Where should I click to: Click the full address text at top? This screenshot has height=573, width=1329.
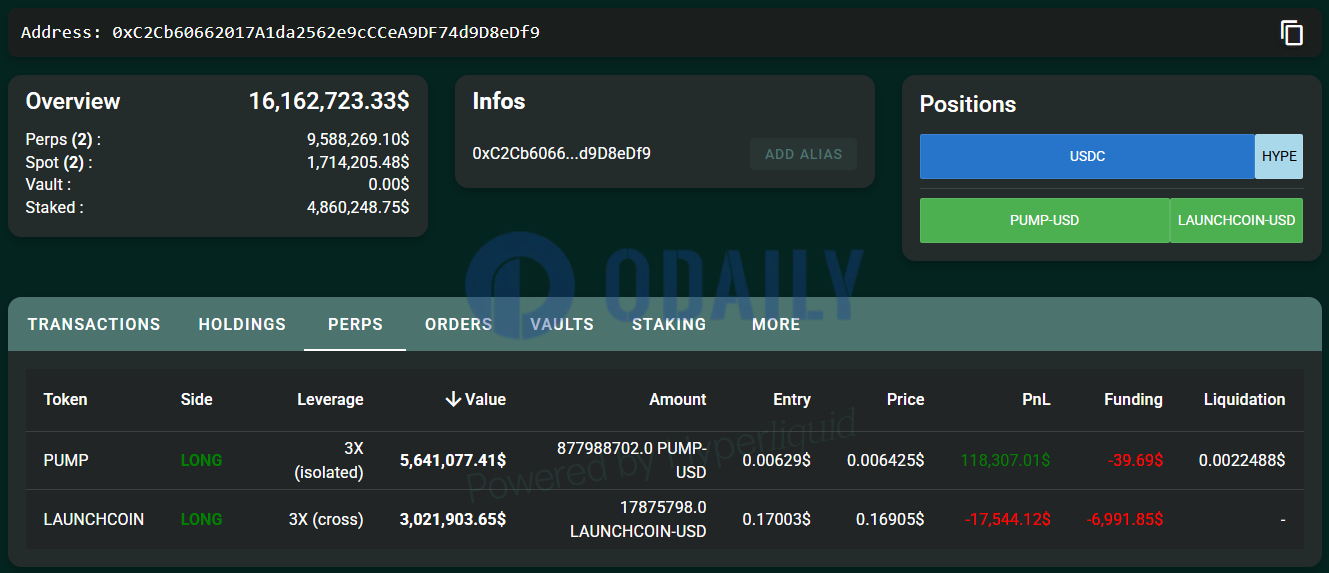(x=326, y=32)
